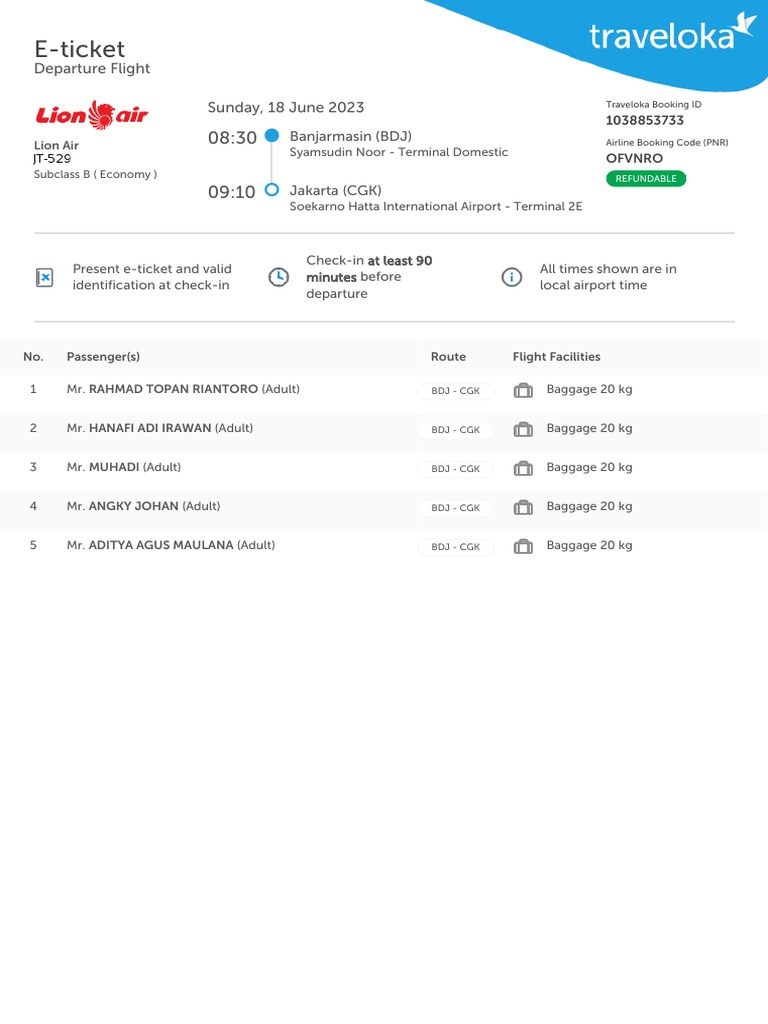Click baggage icon for Angky Johan
Screen dimensions: 768x1024
[x=523, y=507]
